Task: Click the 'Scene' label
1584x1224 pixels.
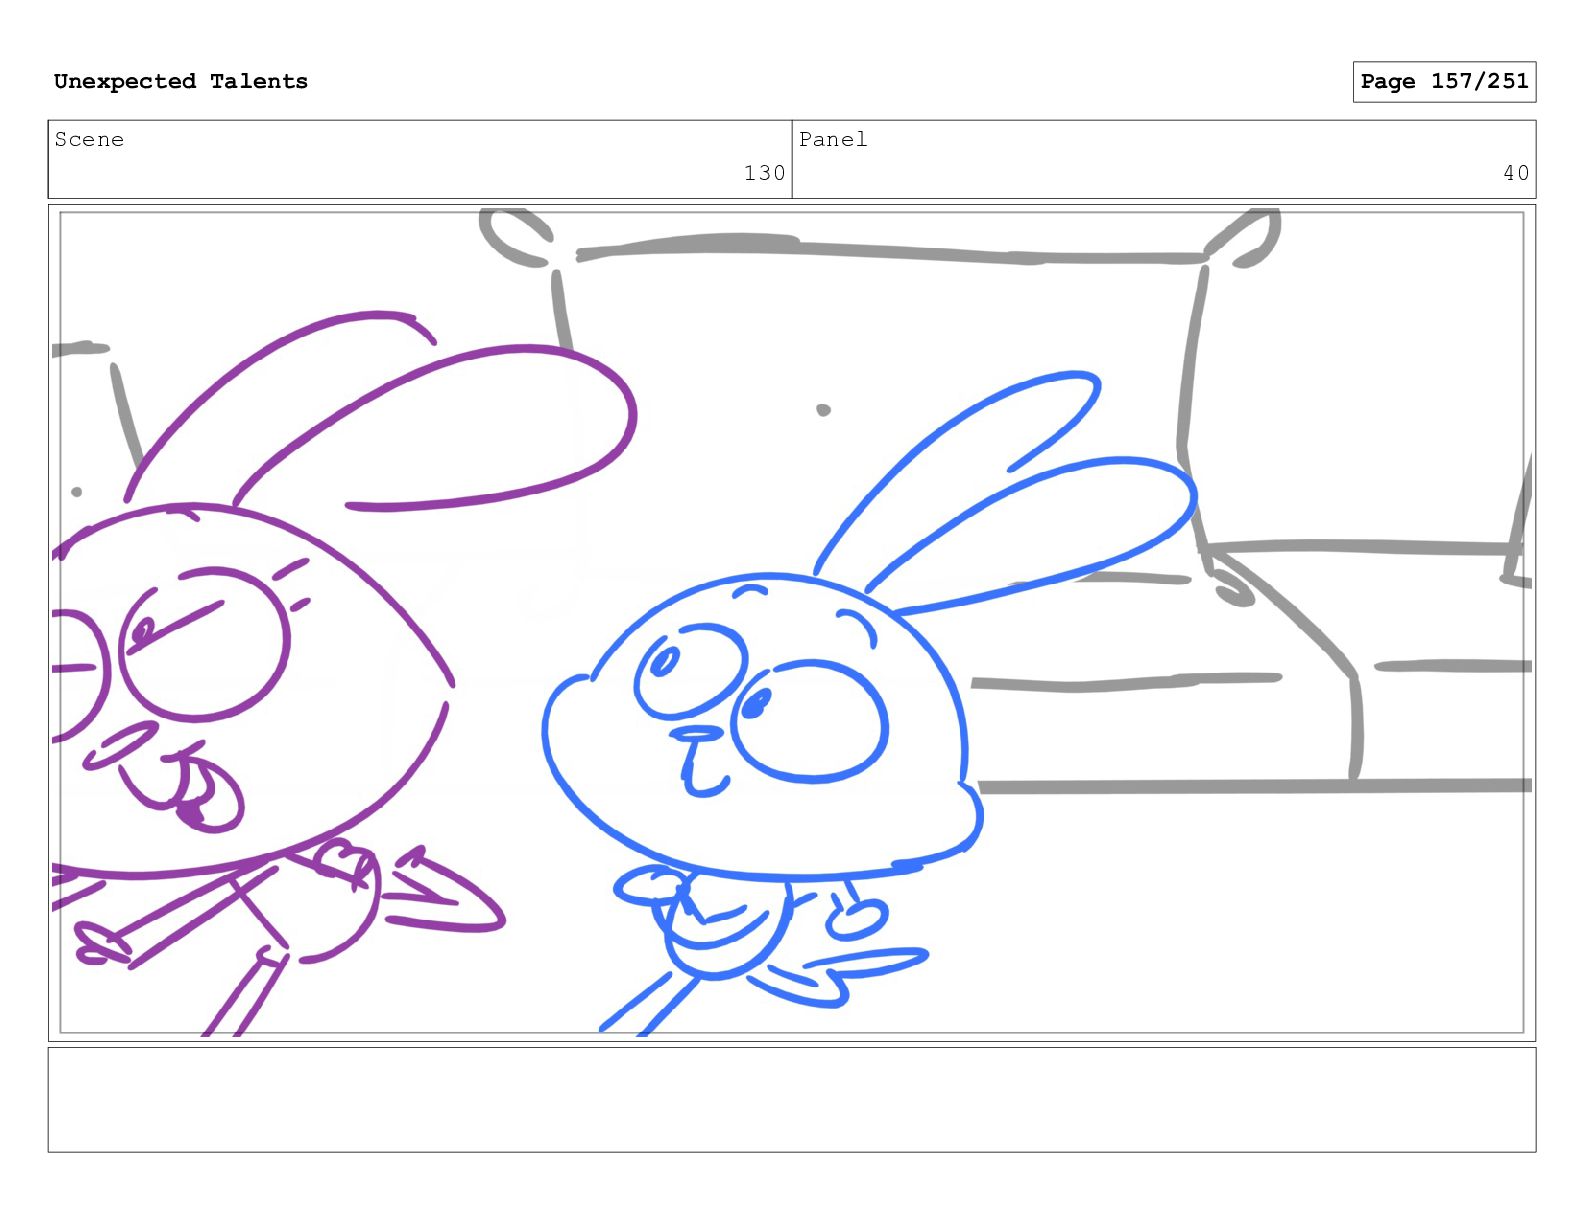Action: coord(89,139)
